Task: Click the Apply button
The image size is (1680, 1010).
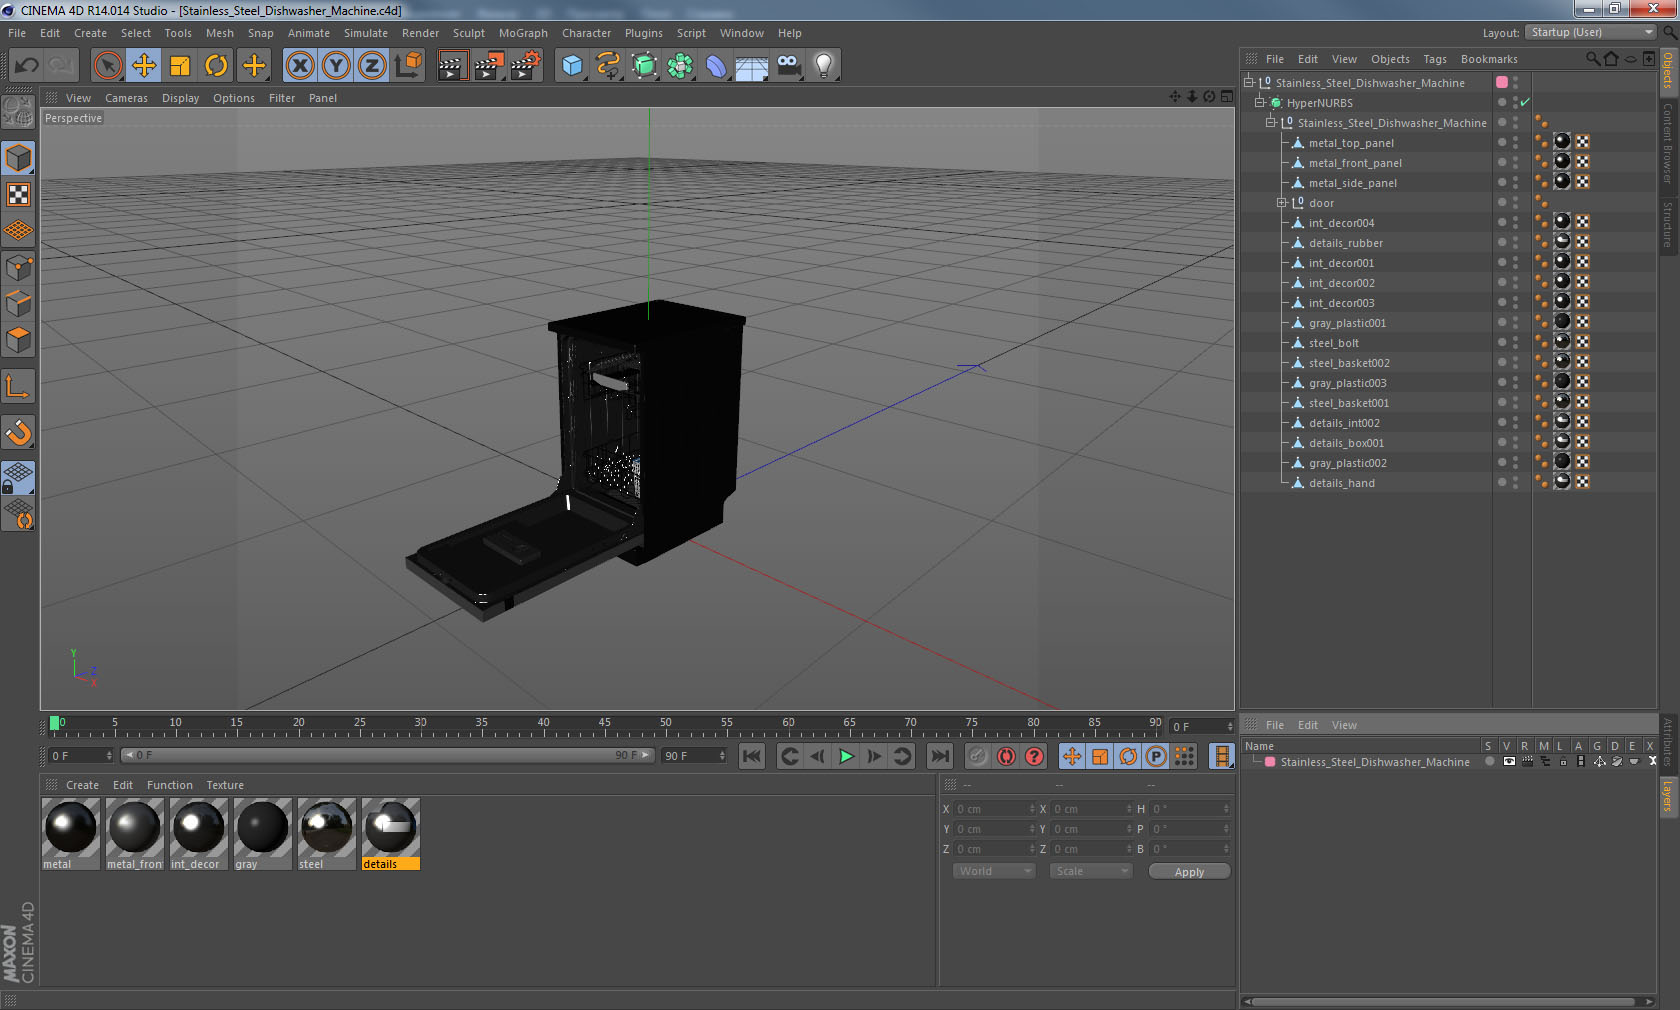Action: click(1189, 872)
